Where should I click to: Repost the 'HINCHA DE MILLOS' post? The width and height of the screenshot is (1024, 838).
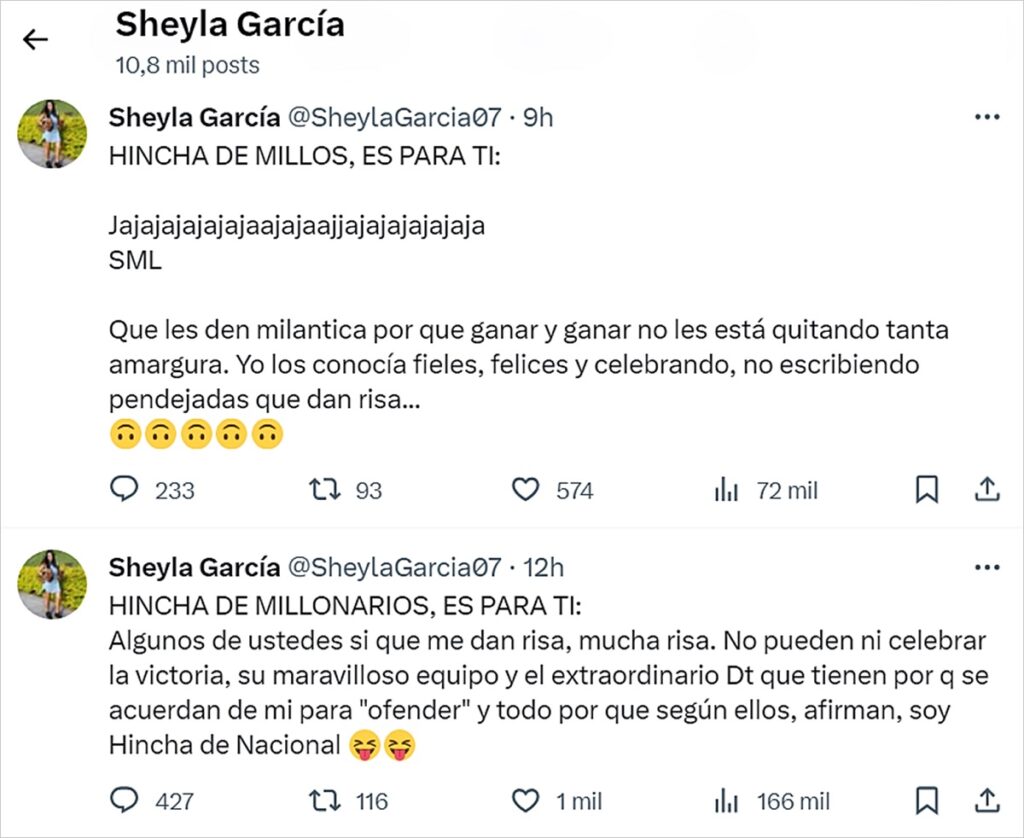[x=322, y=490]
